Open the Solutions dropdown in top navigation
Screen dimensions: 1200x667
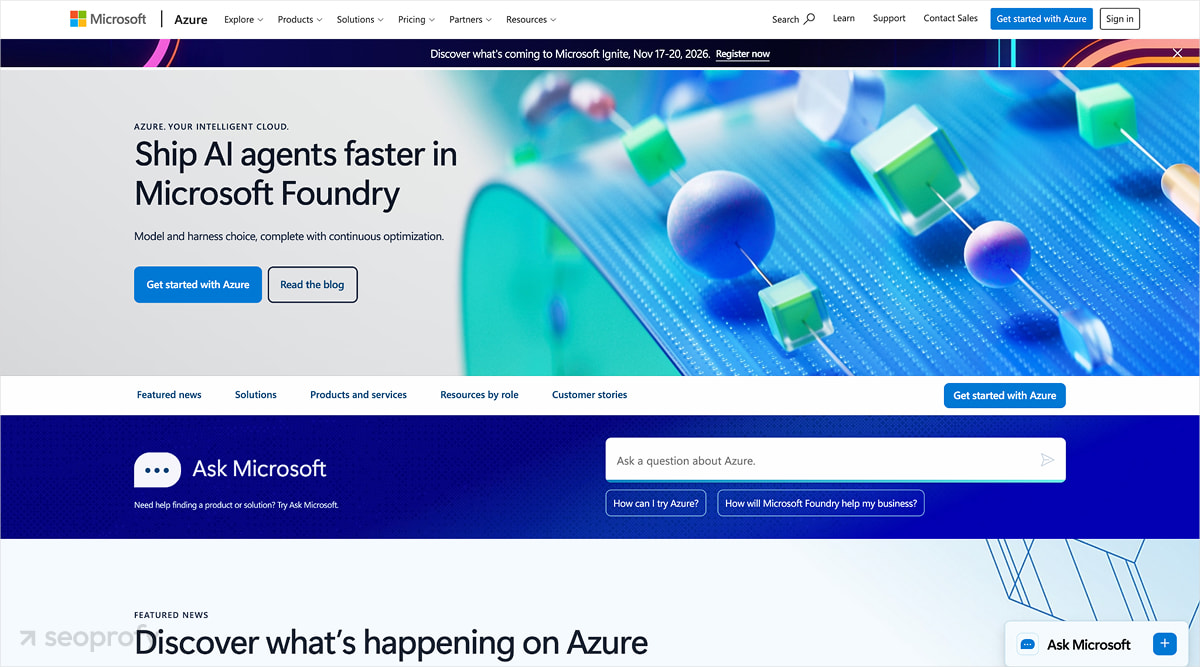click(360, 19)
